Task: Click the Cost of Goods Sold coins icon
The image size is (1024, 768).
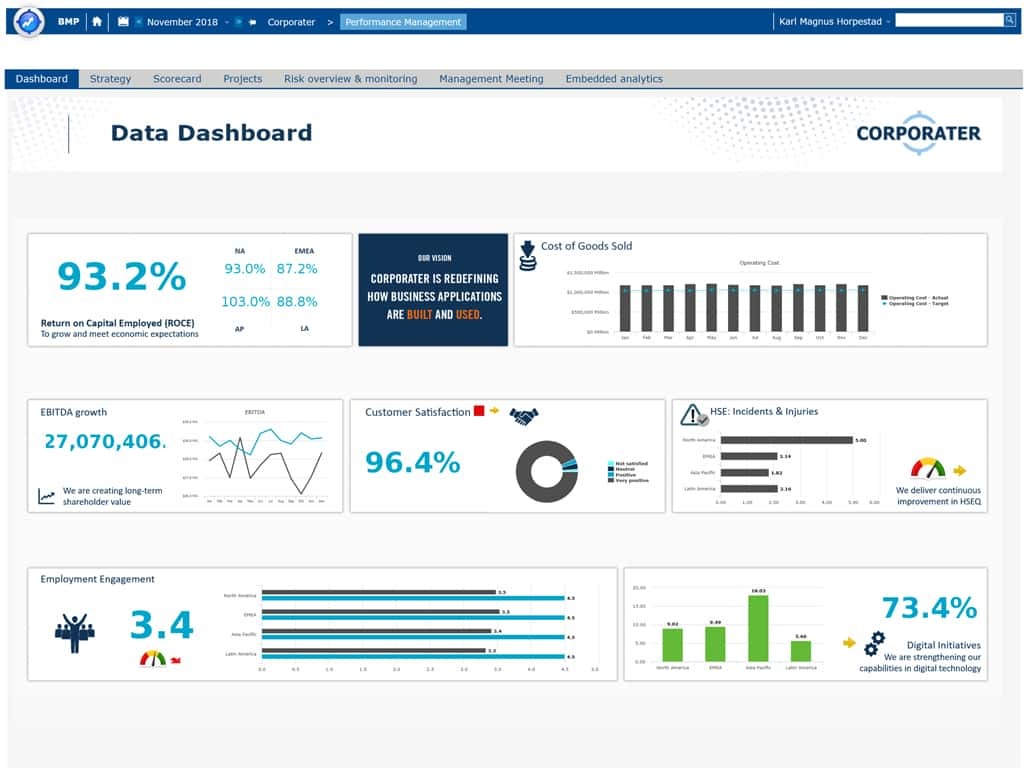Action: coord(527,256)
